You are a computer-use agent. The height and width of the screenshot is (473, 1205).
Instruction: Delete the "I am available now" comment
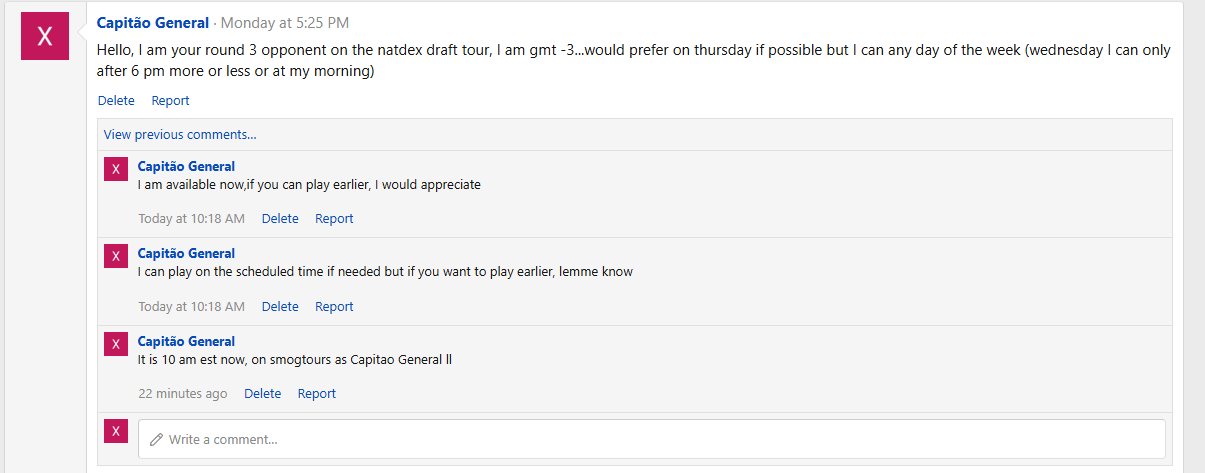[x=280, y=218]
